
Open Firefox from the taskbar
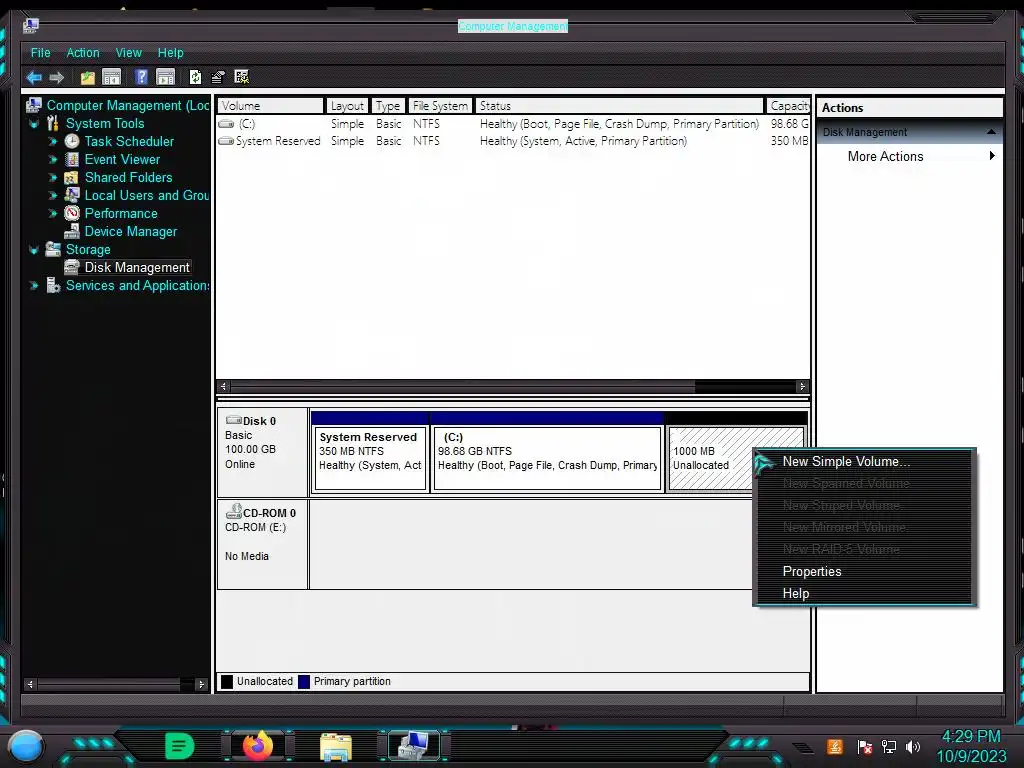pos(258,745)
